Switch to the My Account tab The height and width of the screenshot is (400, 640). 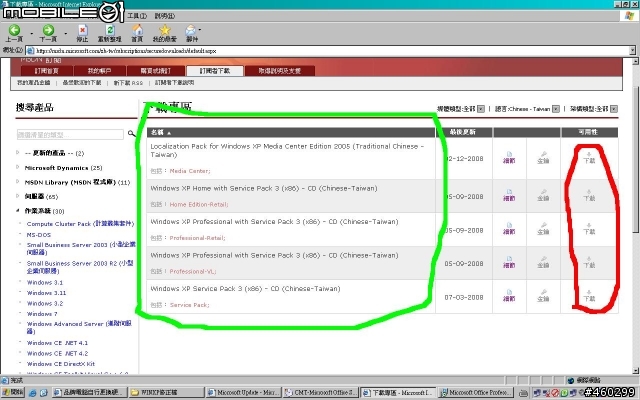pos(99,71)
